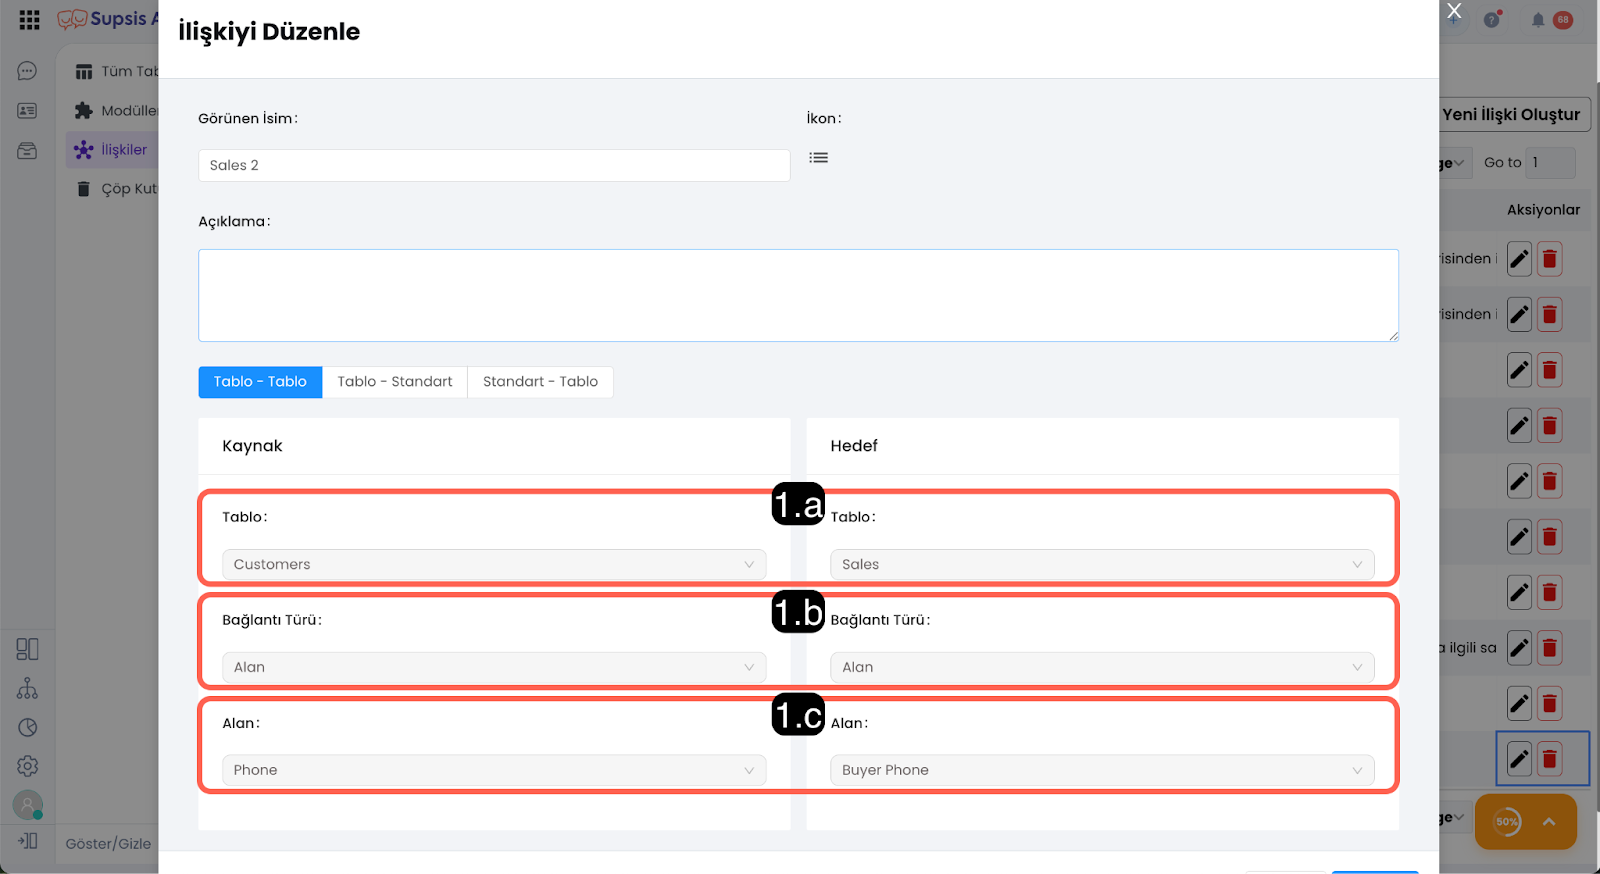Open the settings gear in sidebar
Screen dimensions: 1600x874
(27, 766)
